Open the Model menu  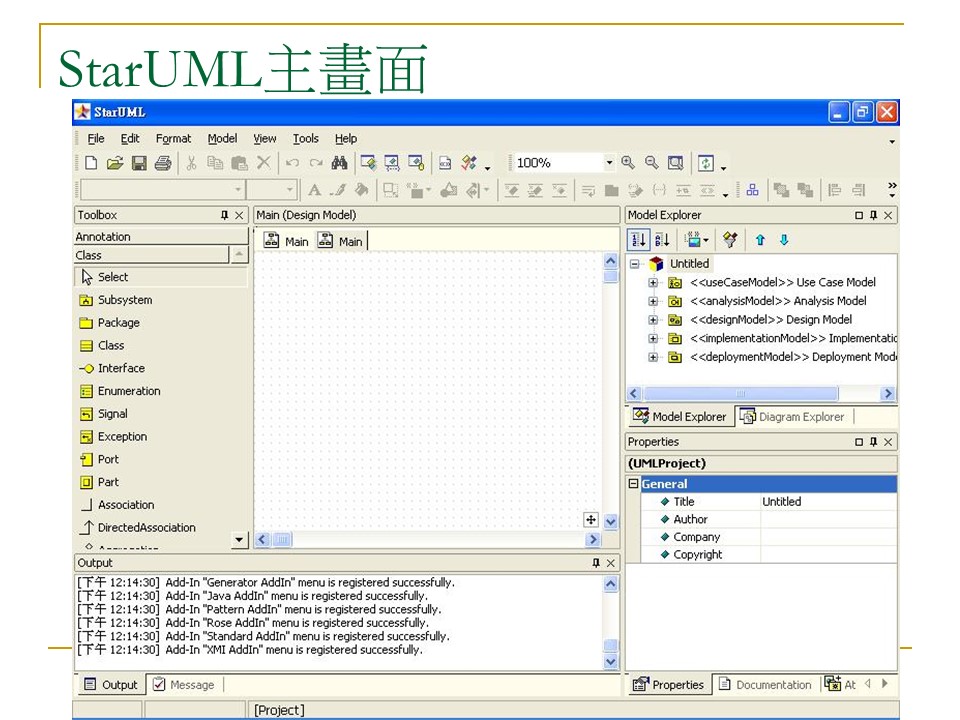pos(222,139)
